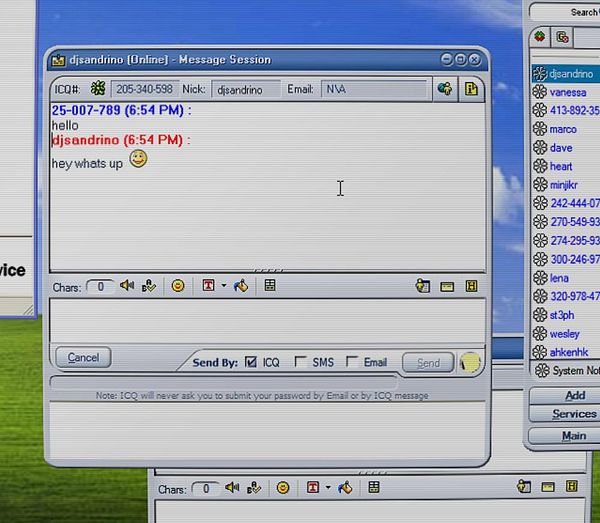
Task: Click yellow card icon in back window toolbar
Action: (548, 487)
